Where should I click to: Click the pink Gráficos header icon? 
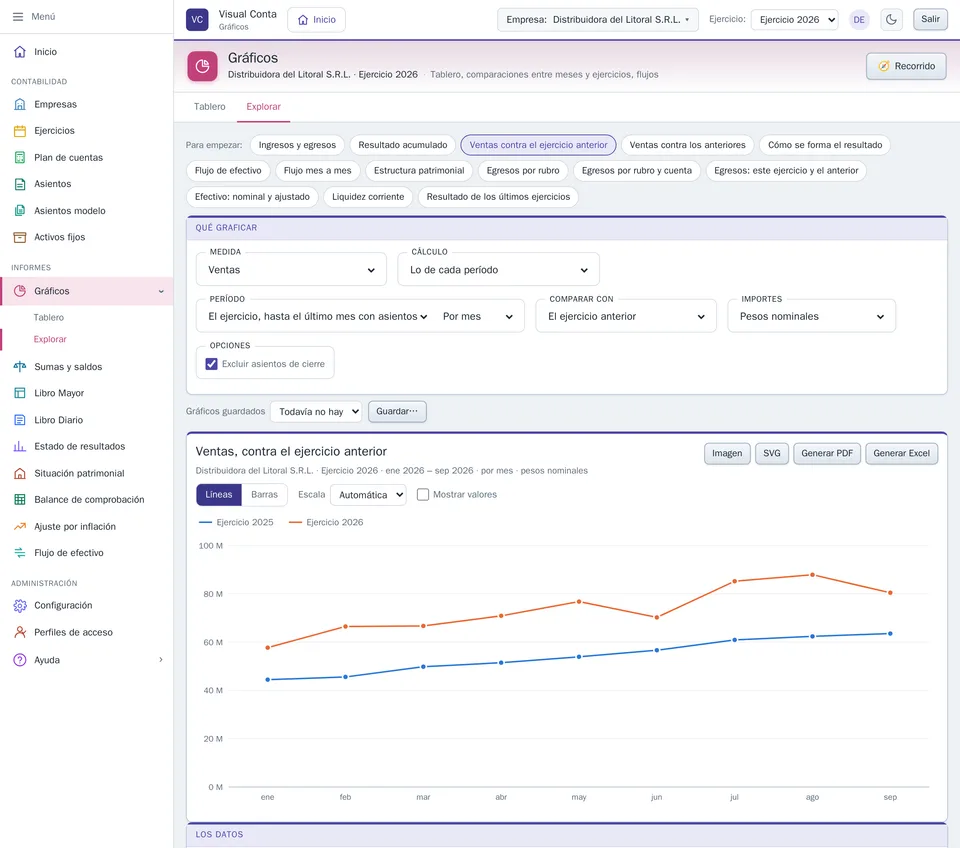203,66
